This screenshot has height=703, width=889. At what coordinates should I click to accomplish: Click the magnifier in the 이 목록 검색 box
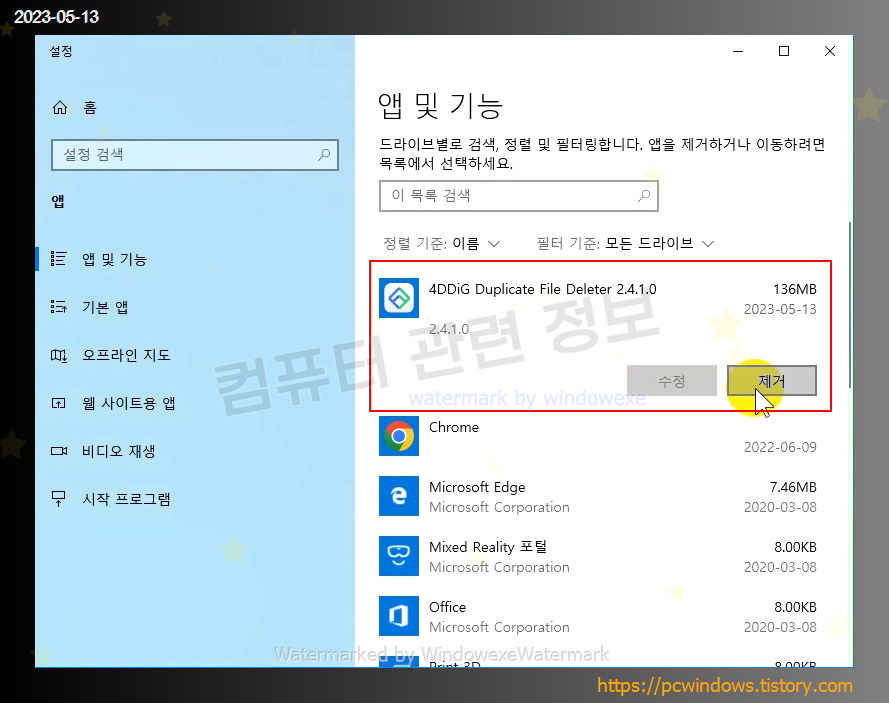pos(644,196)
